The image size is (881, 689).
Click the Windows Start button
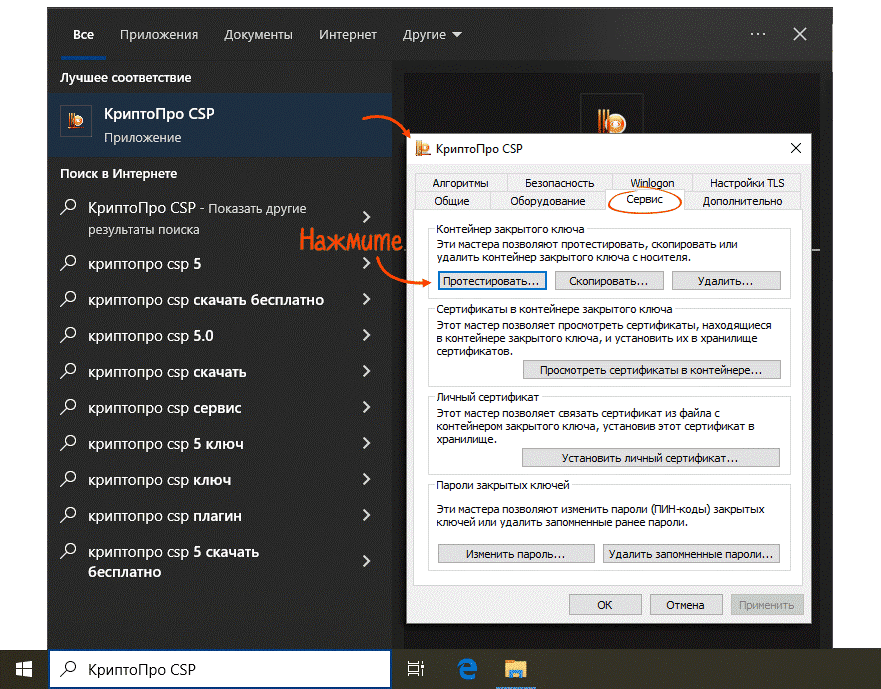23,669
